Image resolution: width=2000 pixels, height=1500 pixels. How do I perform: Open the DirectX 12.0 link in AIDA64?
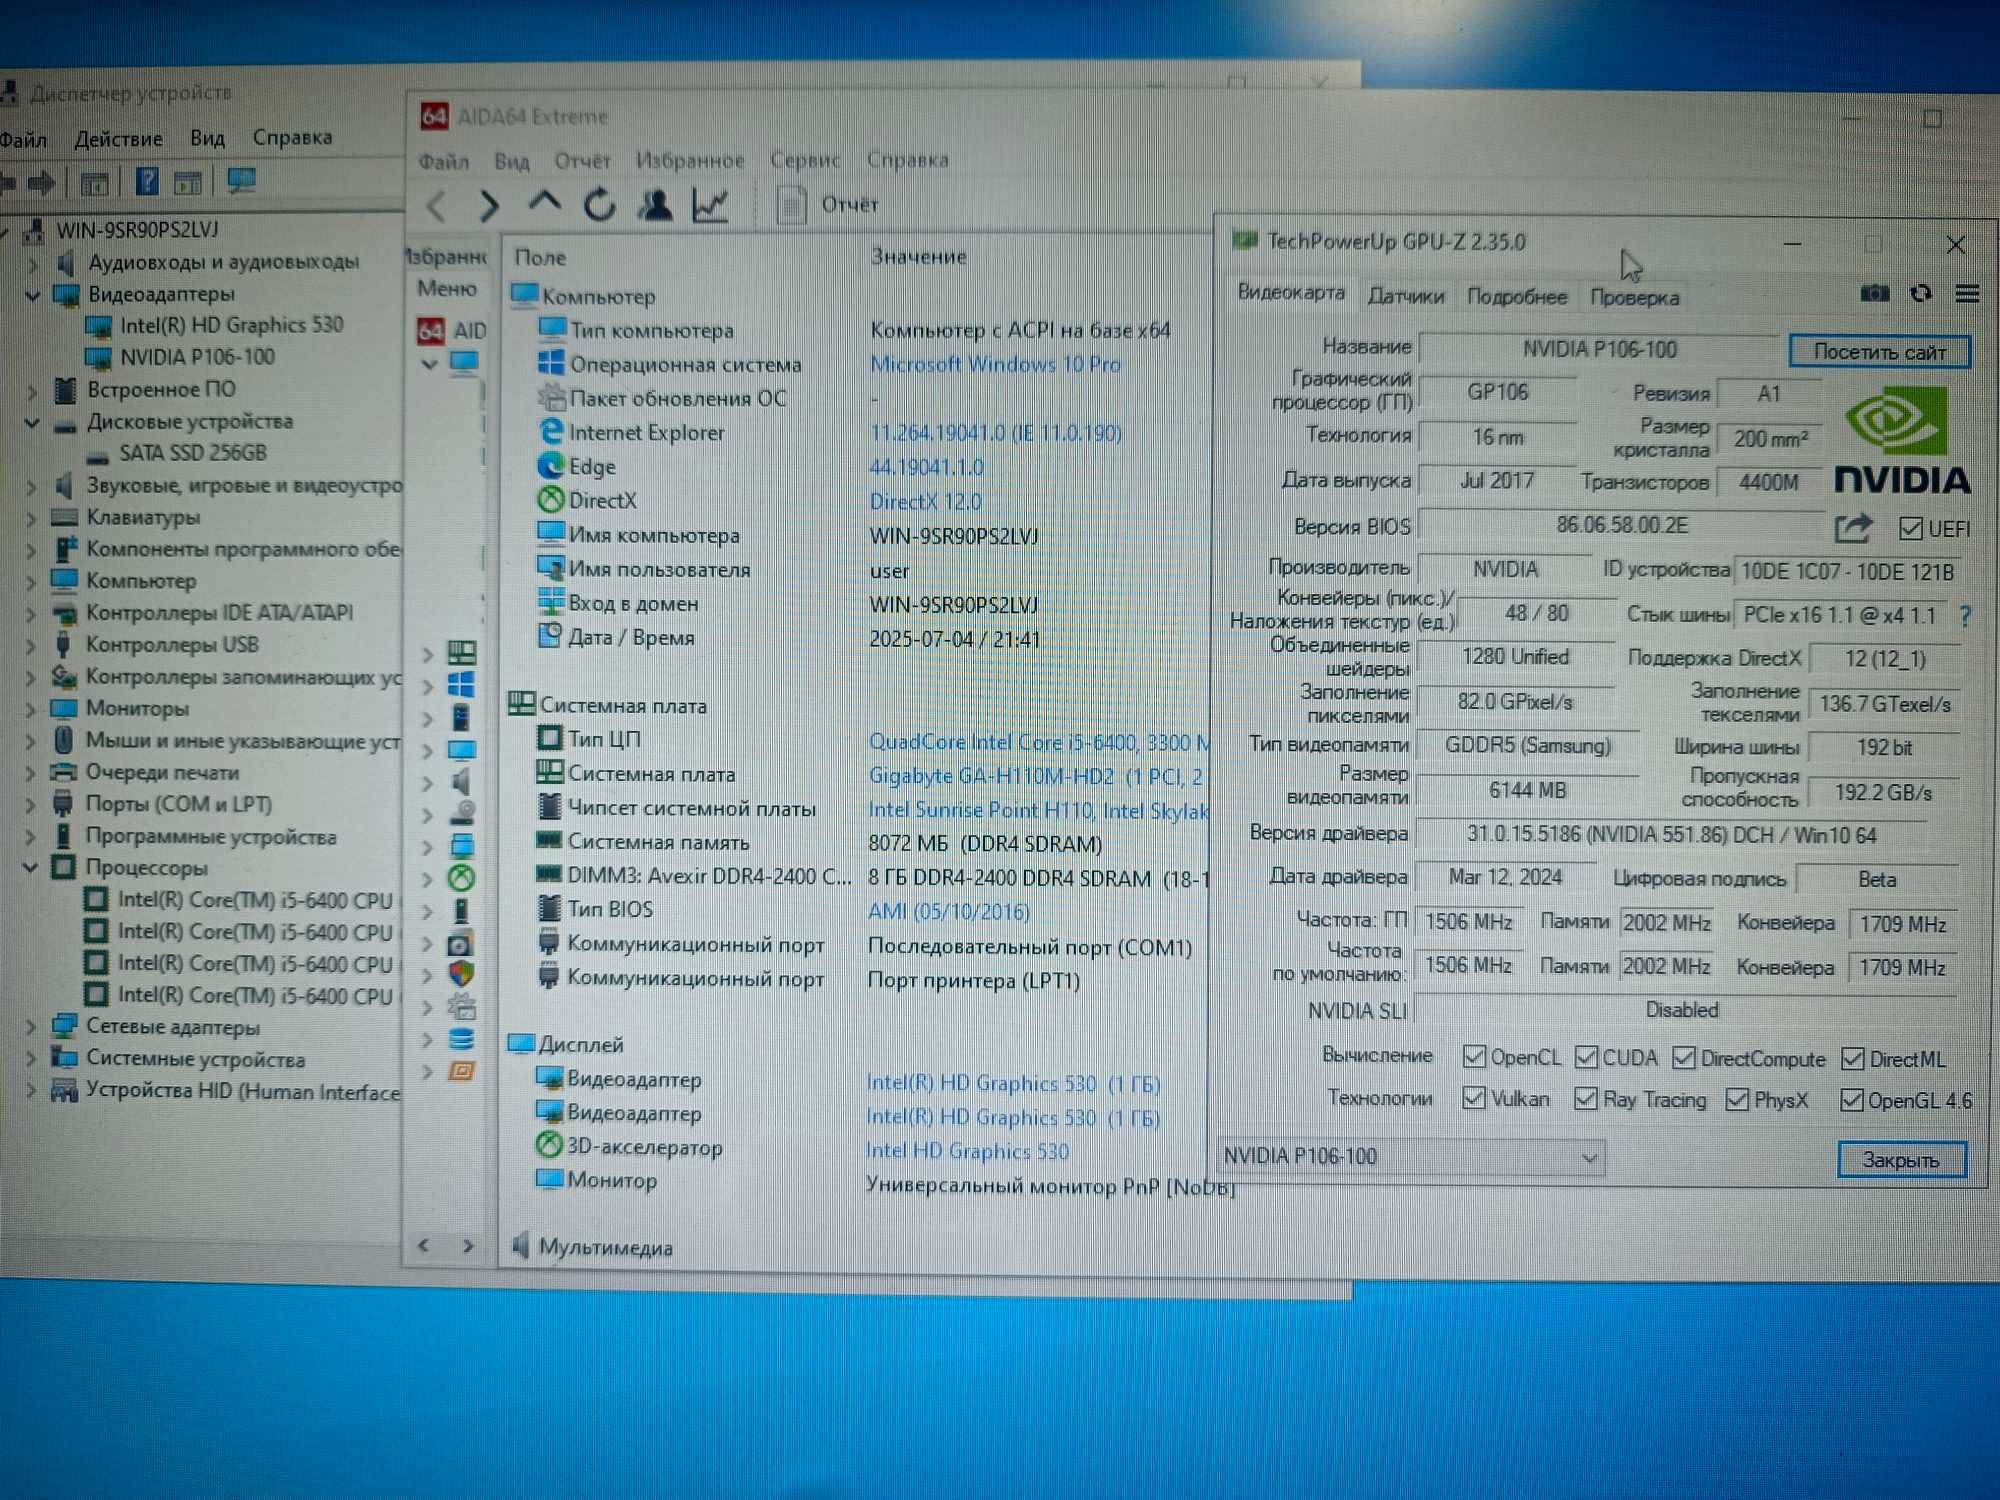[925, 501]
